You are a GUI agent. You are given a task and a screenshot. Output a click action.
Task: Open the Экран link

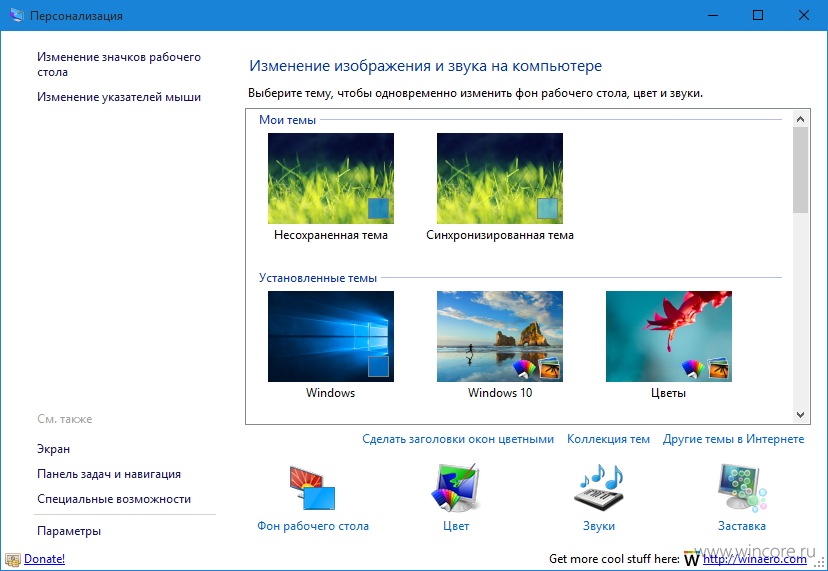(x=53, y=449)
